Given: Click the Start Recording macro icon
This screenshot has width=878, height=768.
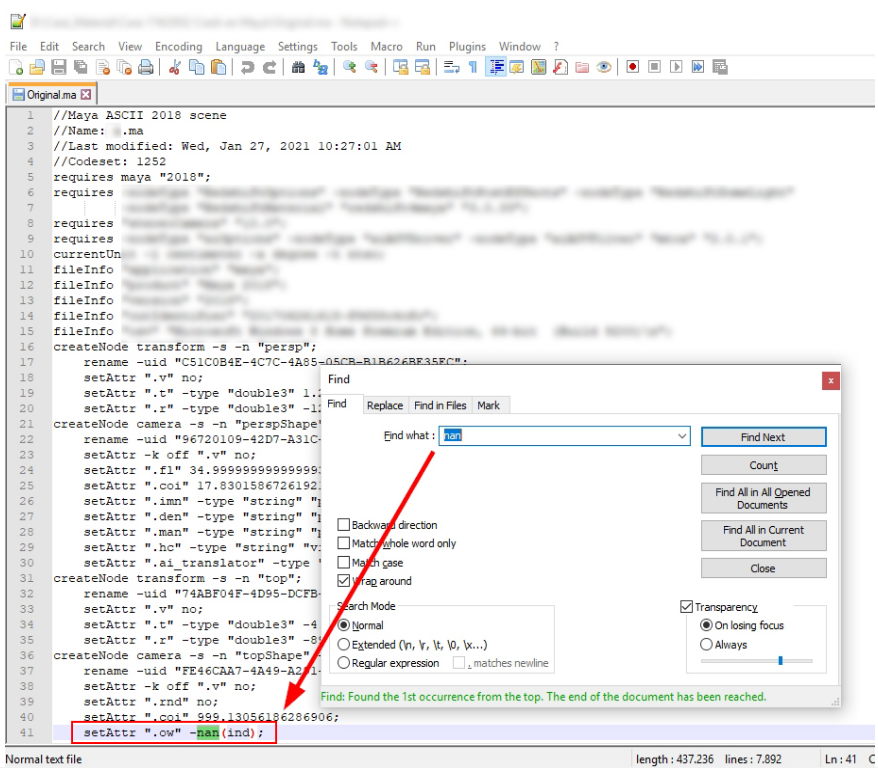Looking at the screenshot, I should (633, 67).
